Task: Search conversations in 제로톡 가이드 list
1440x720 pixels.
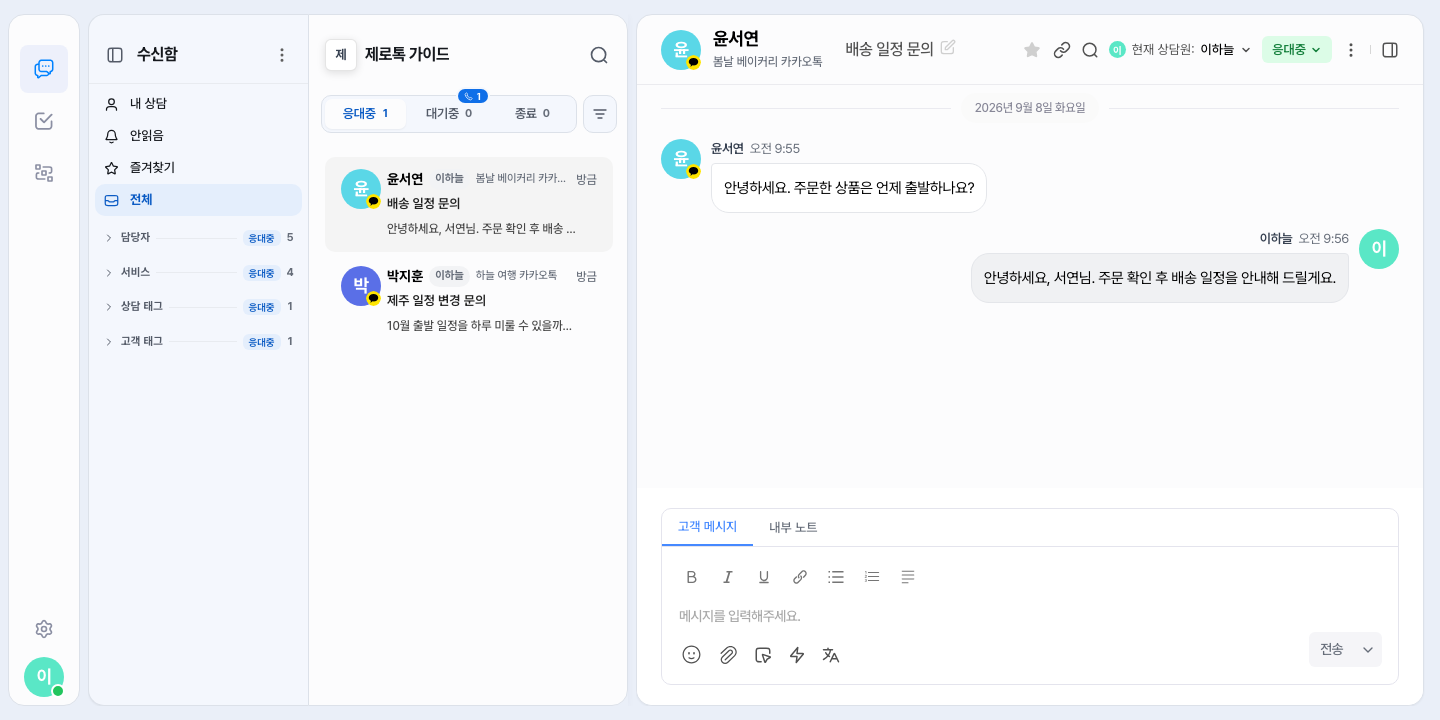Action: (x=599, y=55)
